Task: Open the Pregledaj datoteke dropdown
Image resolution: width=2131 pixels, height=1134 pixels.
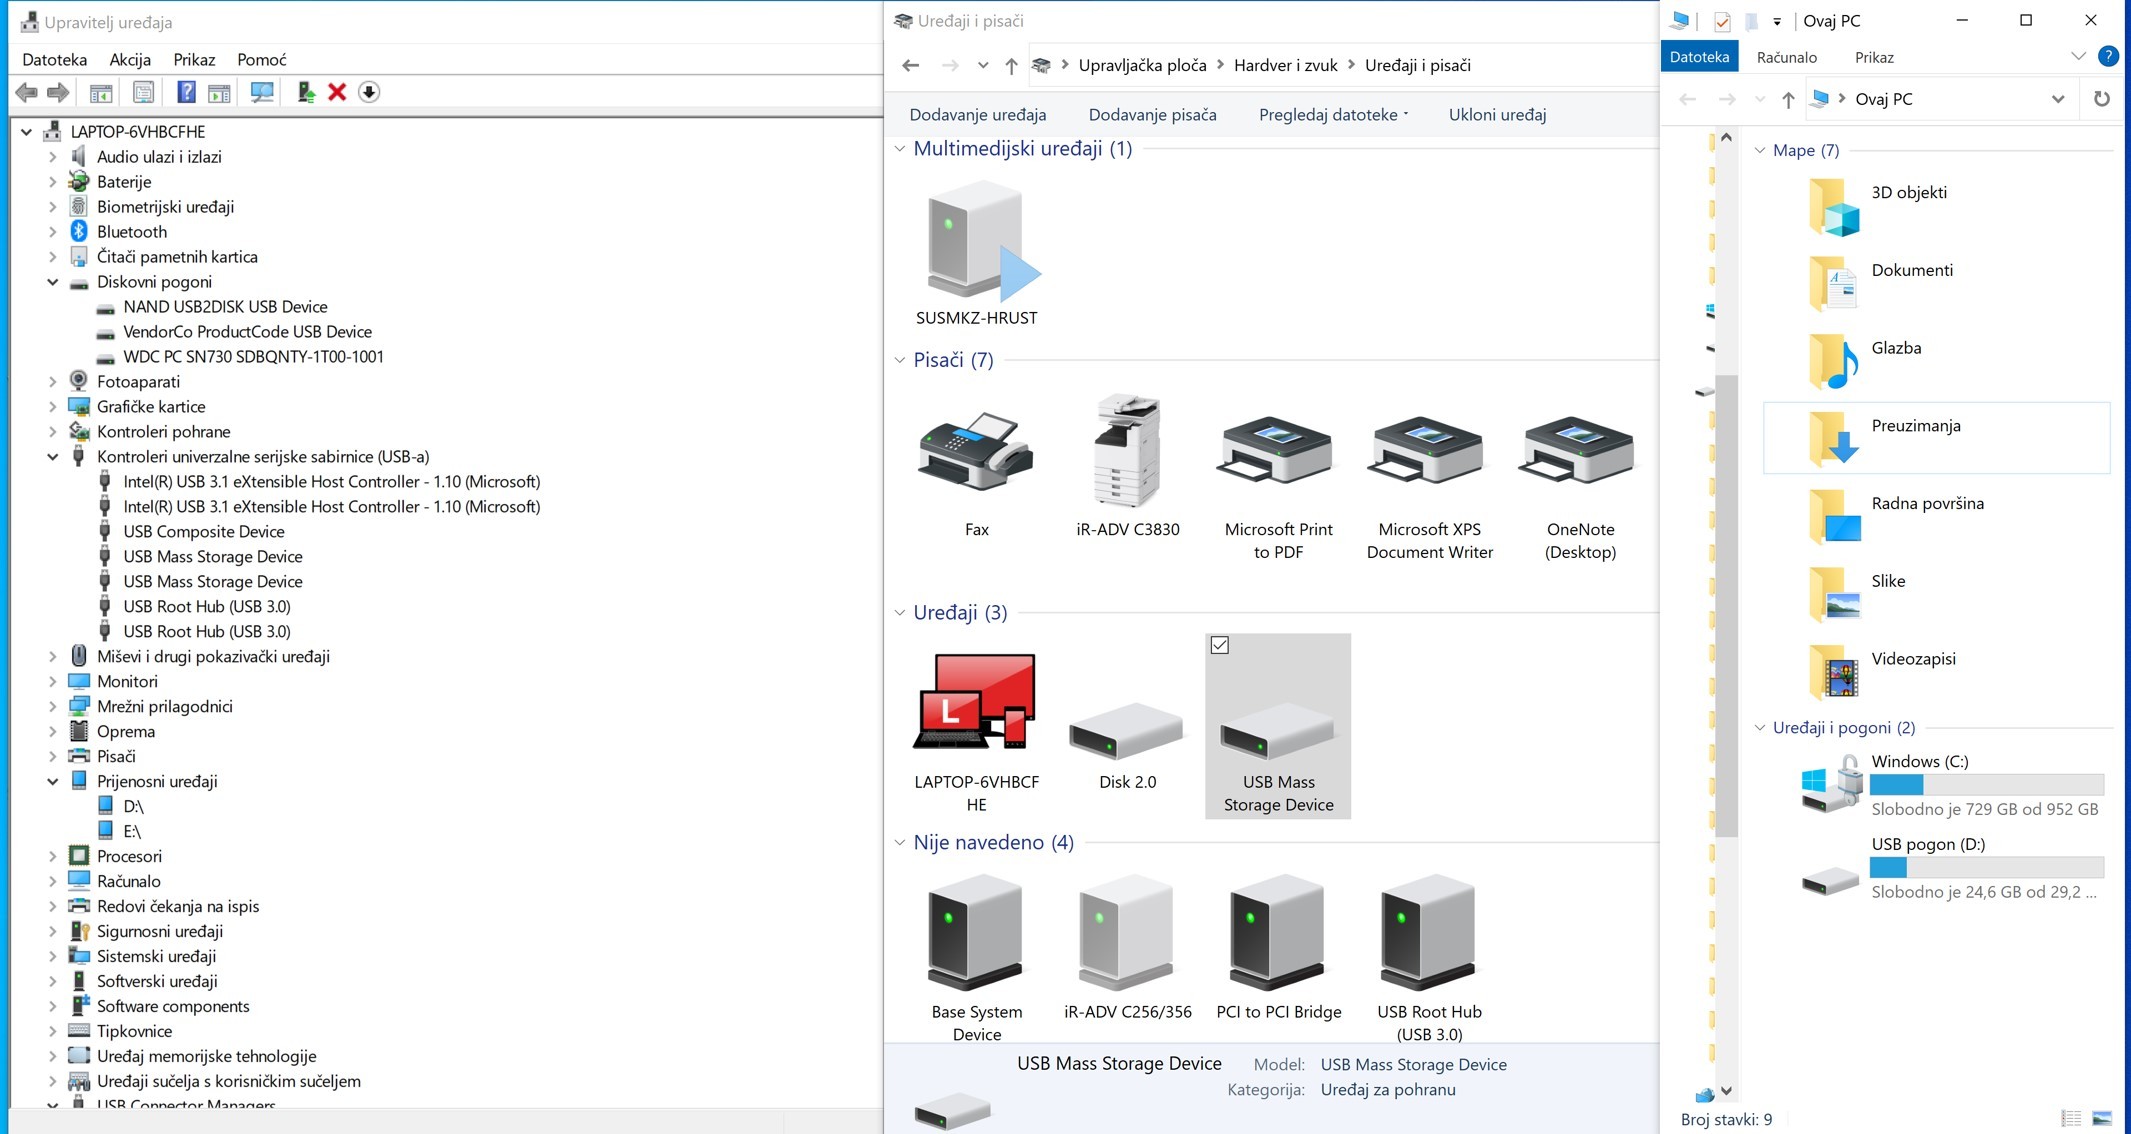Action: pyautogui.click(x=1333, y=115)
